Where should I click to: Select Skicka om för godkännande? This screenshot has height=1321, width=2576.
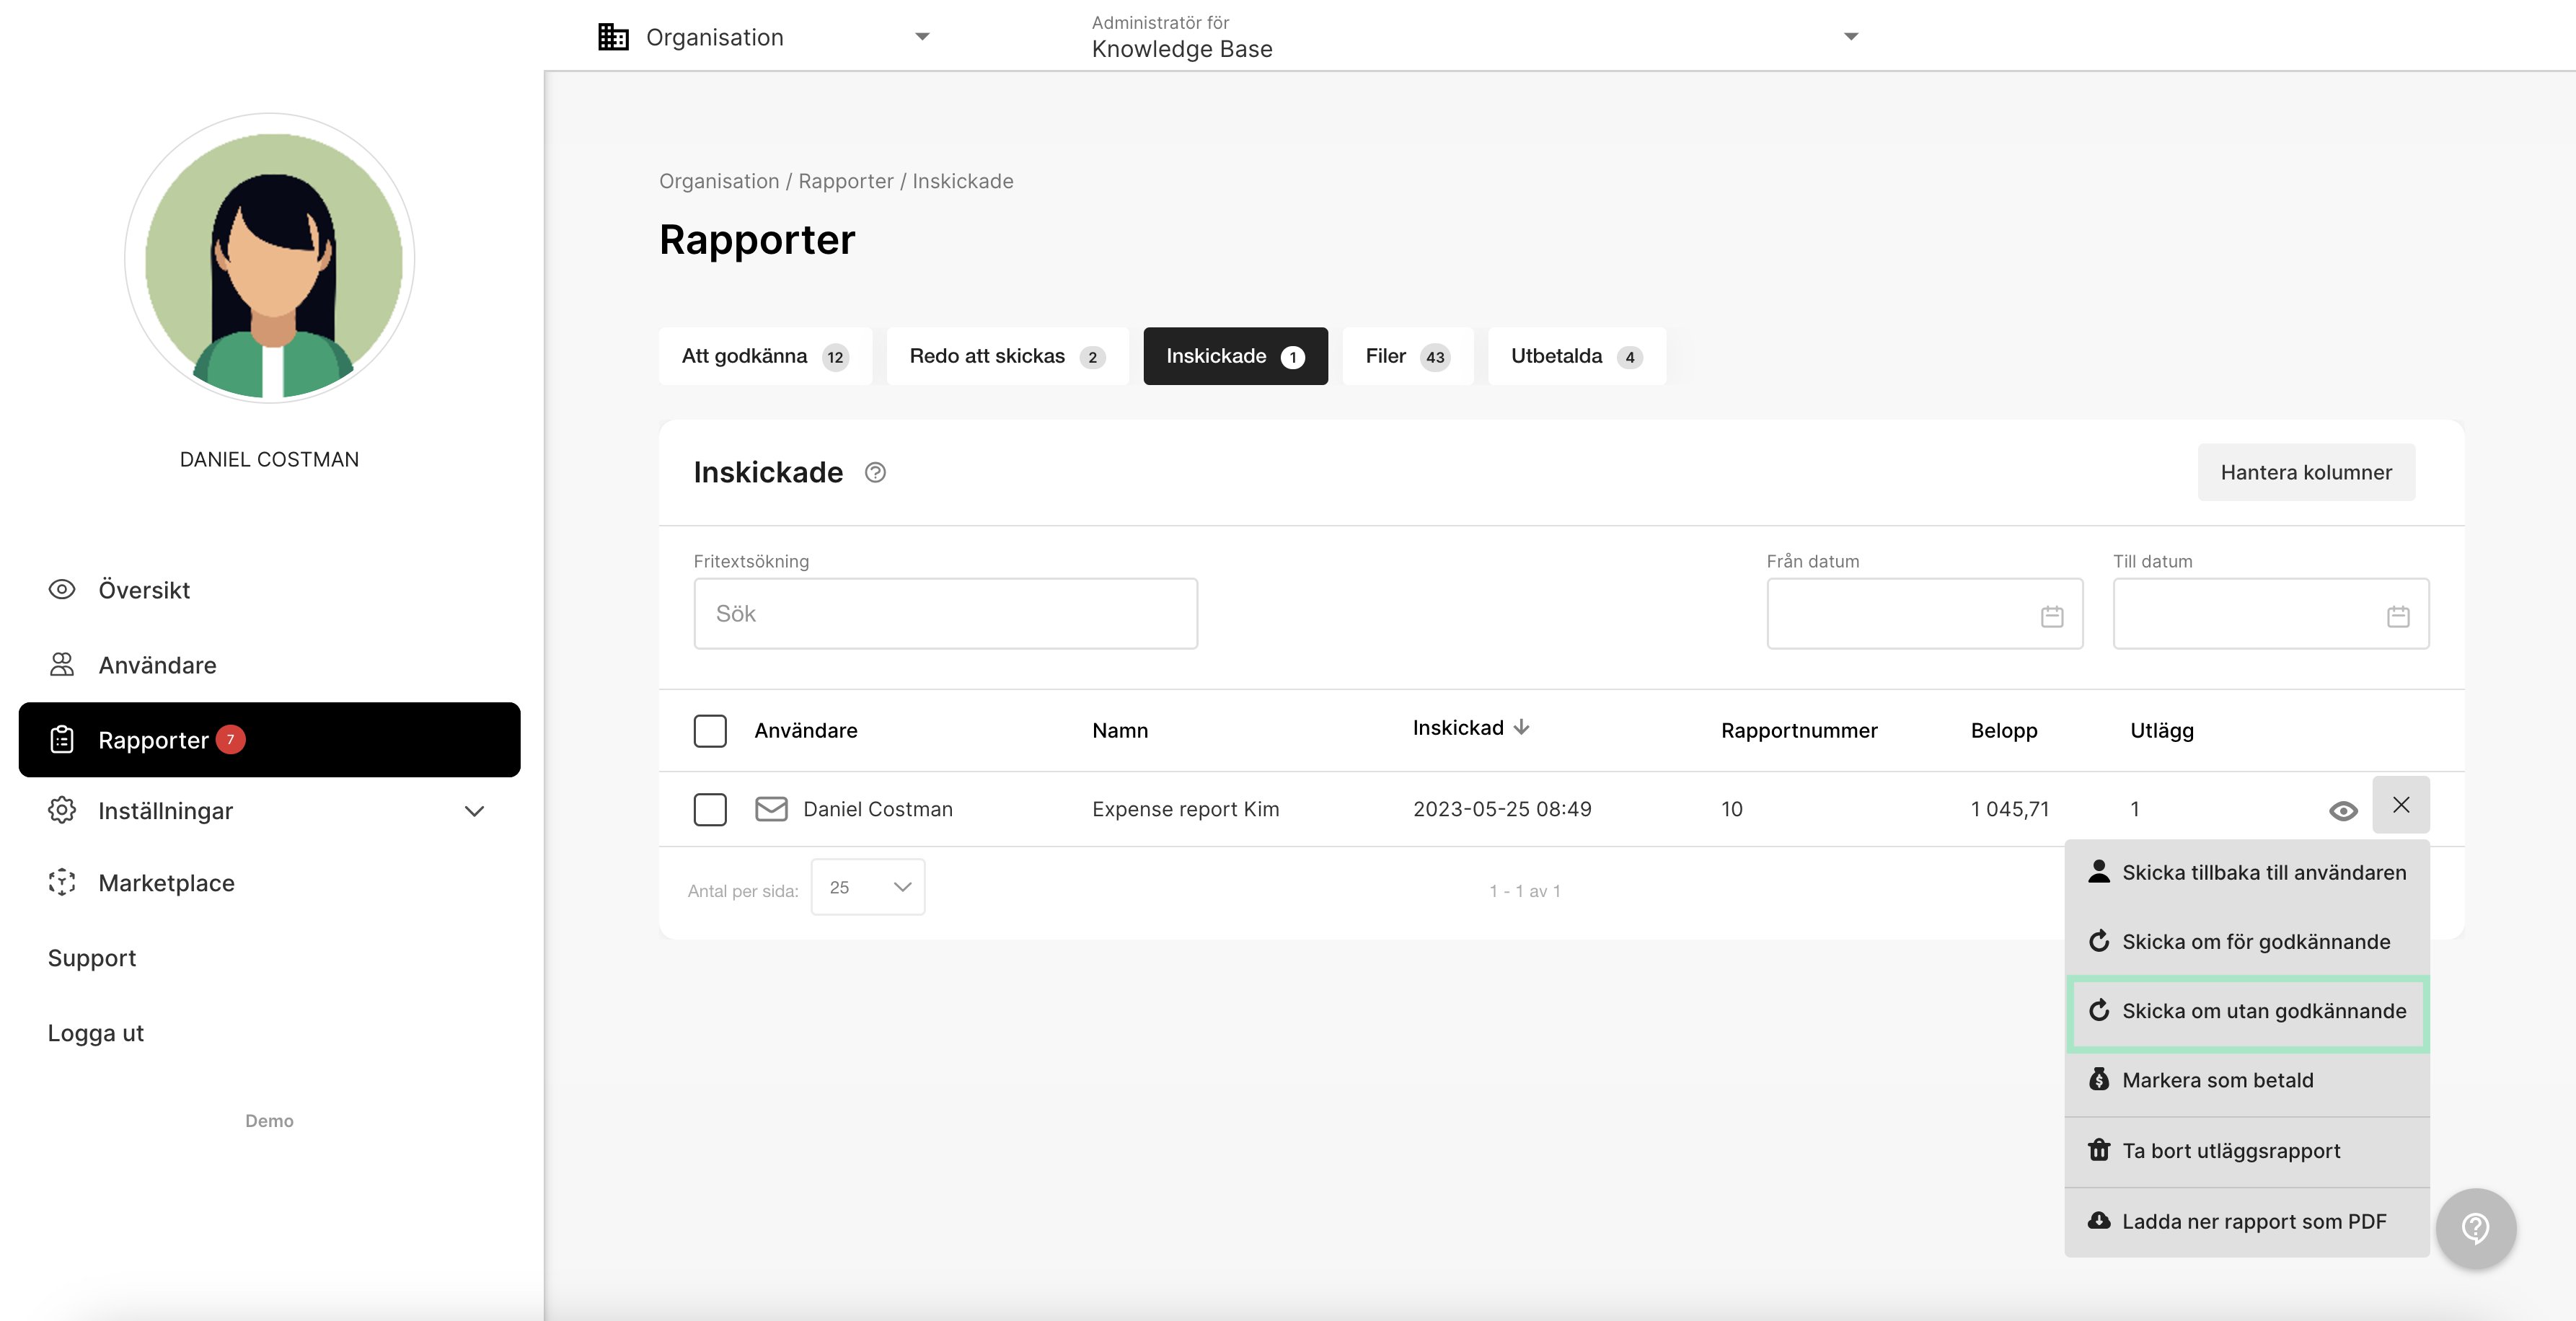pos(2247,942)
